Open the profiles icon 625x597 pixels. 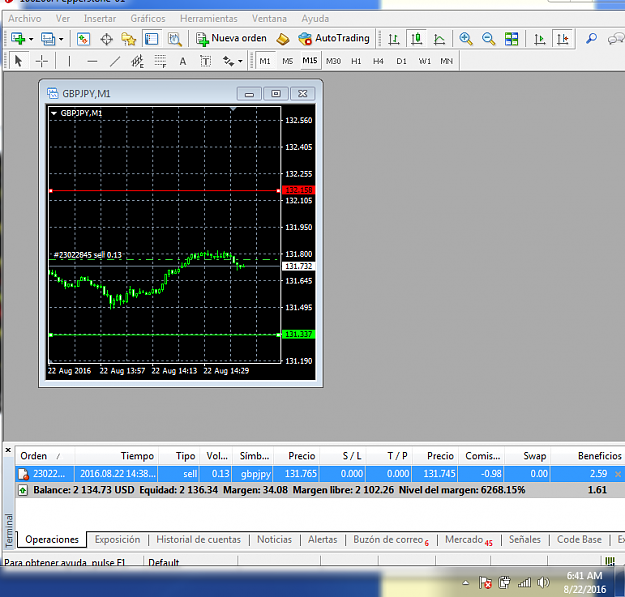(x=48, y=39)
